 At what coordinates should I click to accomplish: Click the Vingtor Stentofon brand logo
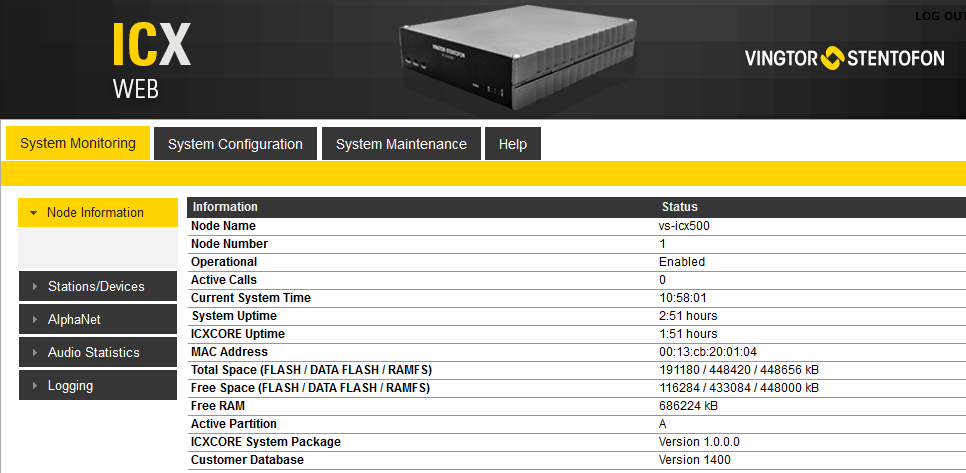844,59
